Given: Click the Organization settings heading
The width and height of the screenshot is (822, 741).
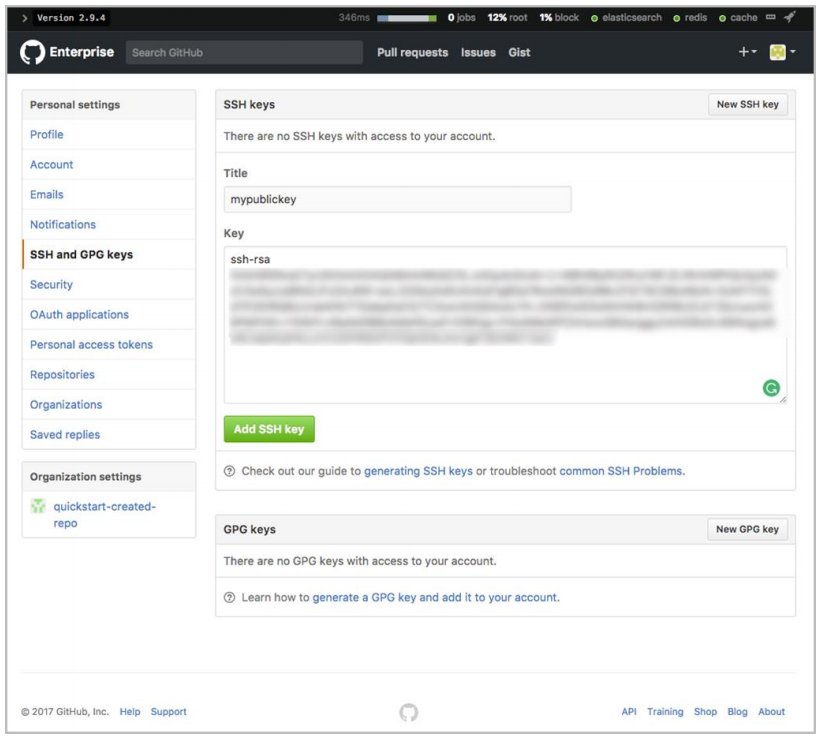Looking at the screenshot, I should coord(85,477).
